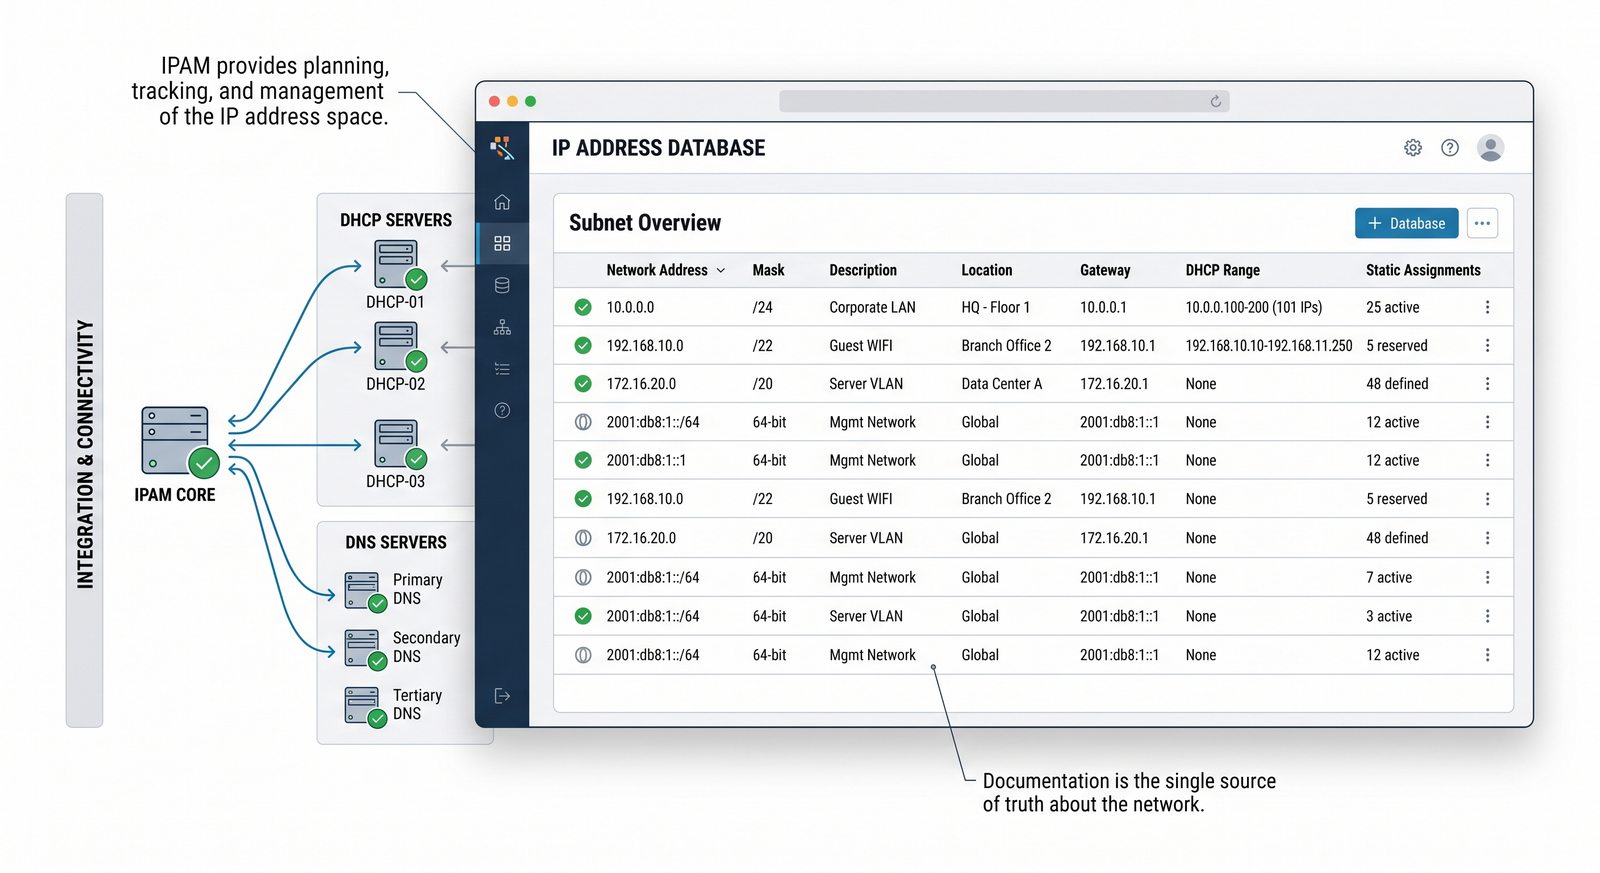Open the settings gear in the header
Image resolution: width=1600 pixels, height=873 pixels.
coord(1412,148)
